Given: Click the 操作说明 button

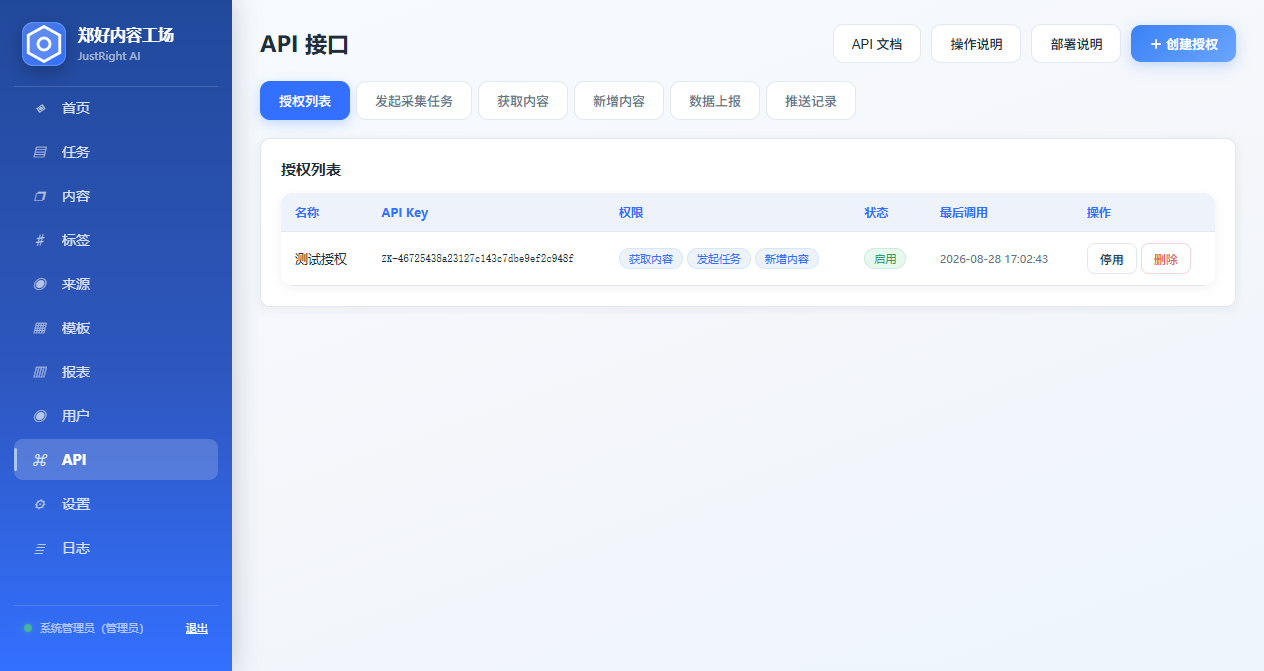Looking at the screenshot, I should [976, 44].
